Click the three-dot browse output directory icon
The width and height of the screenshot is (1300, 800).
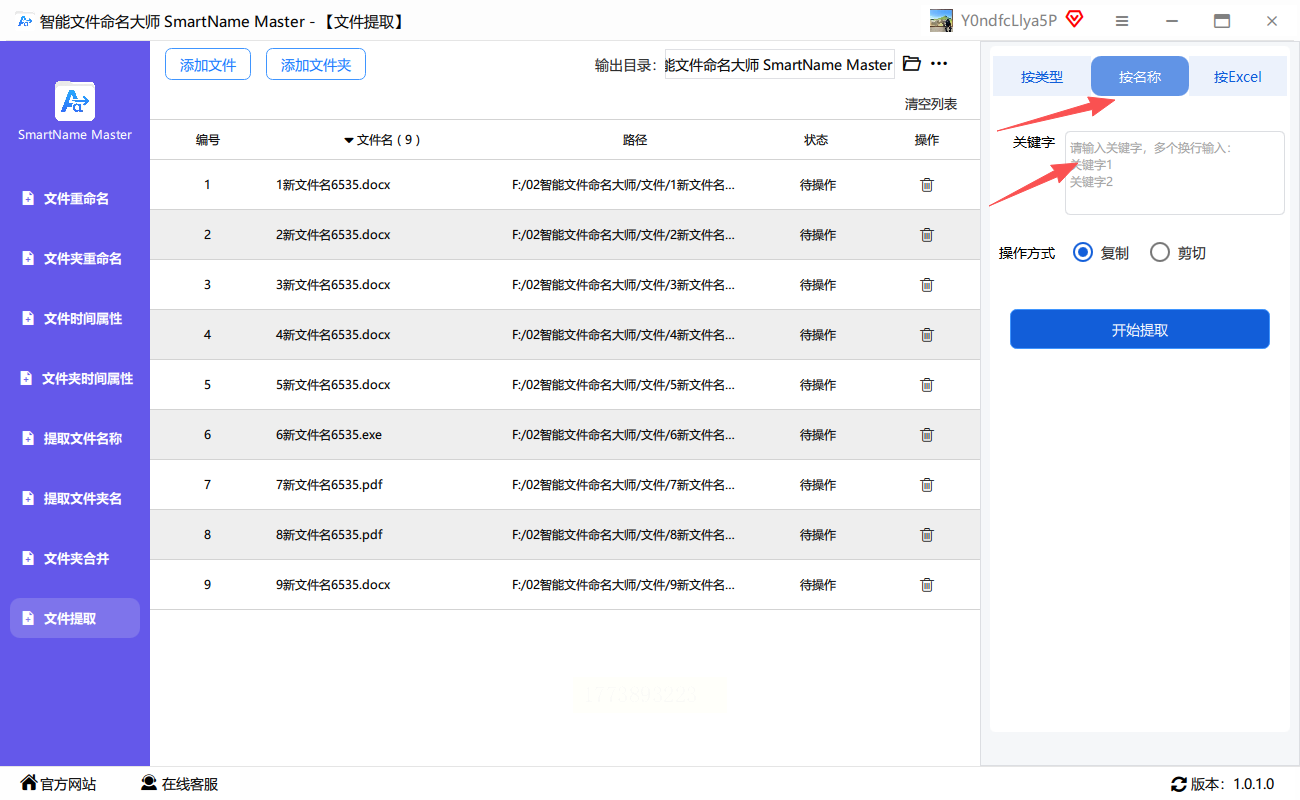[939, 64]
